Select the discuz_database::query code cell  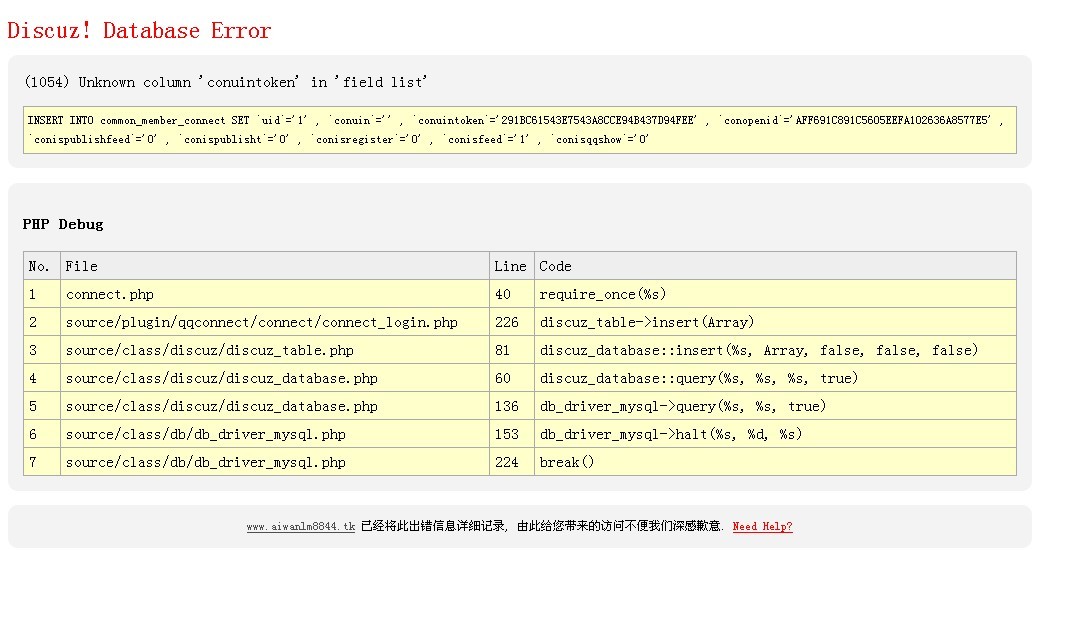(x=775, y=378)
